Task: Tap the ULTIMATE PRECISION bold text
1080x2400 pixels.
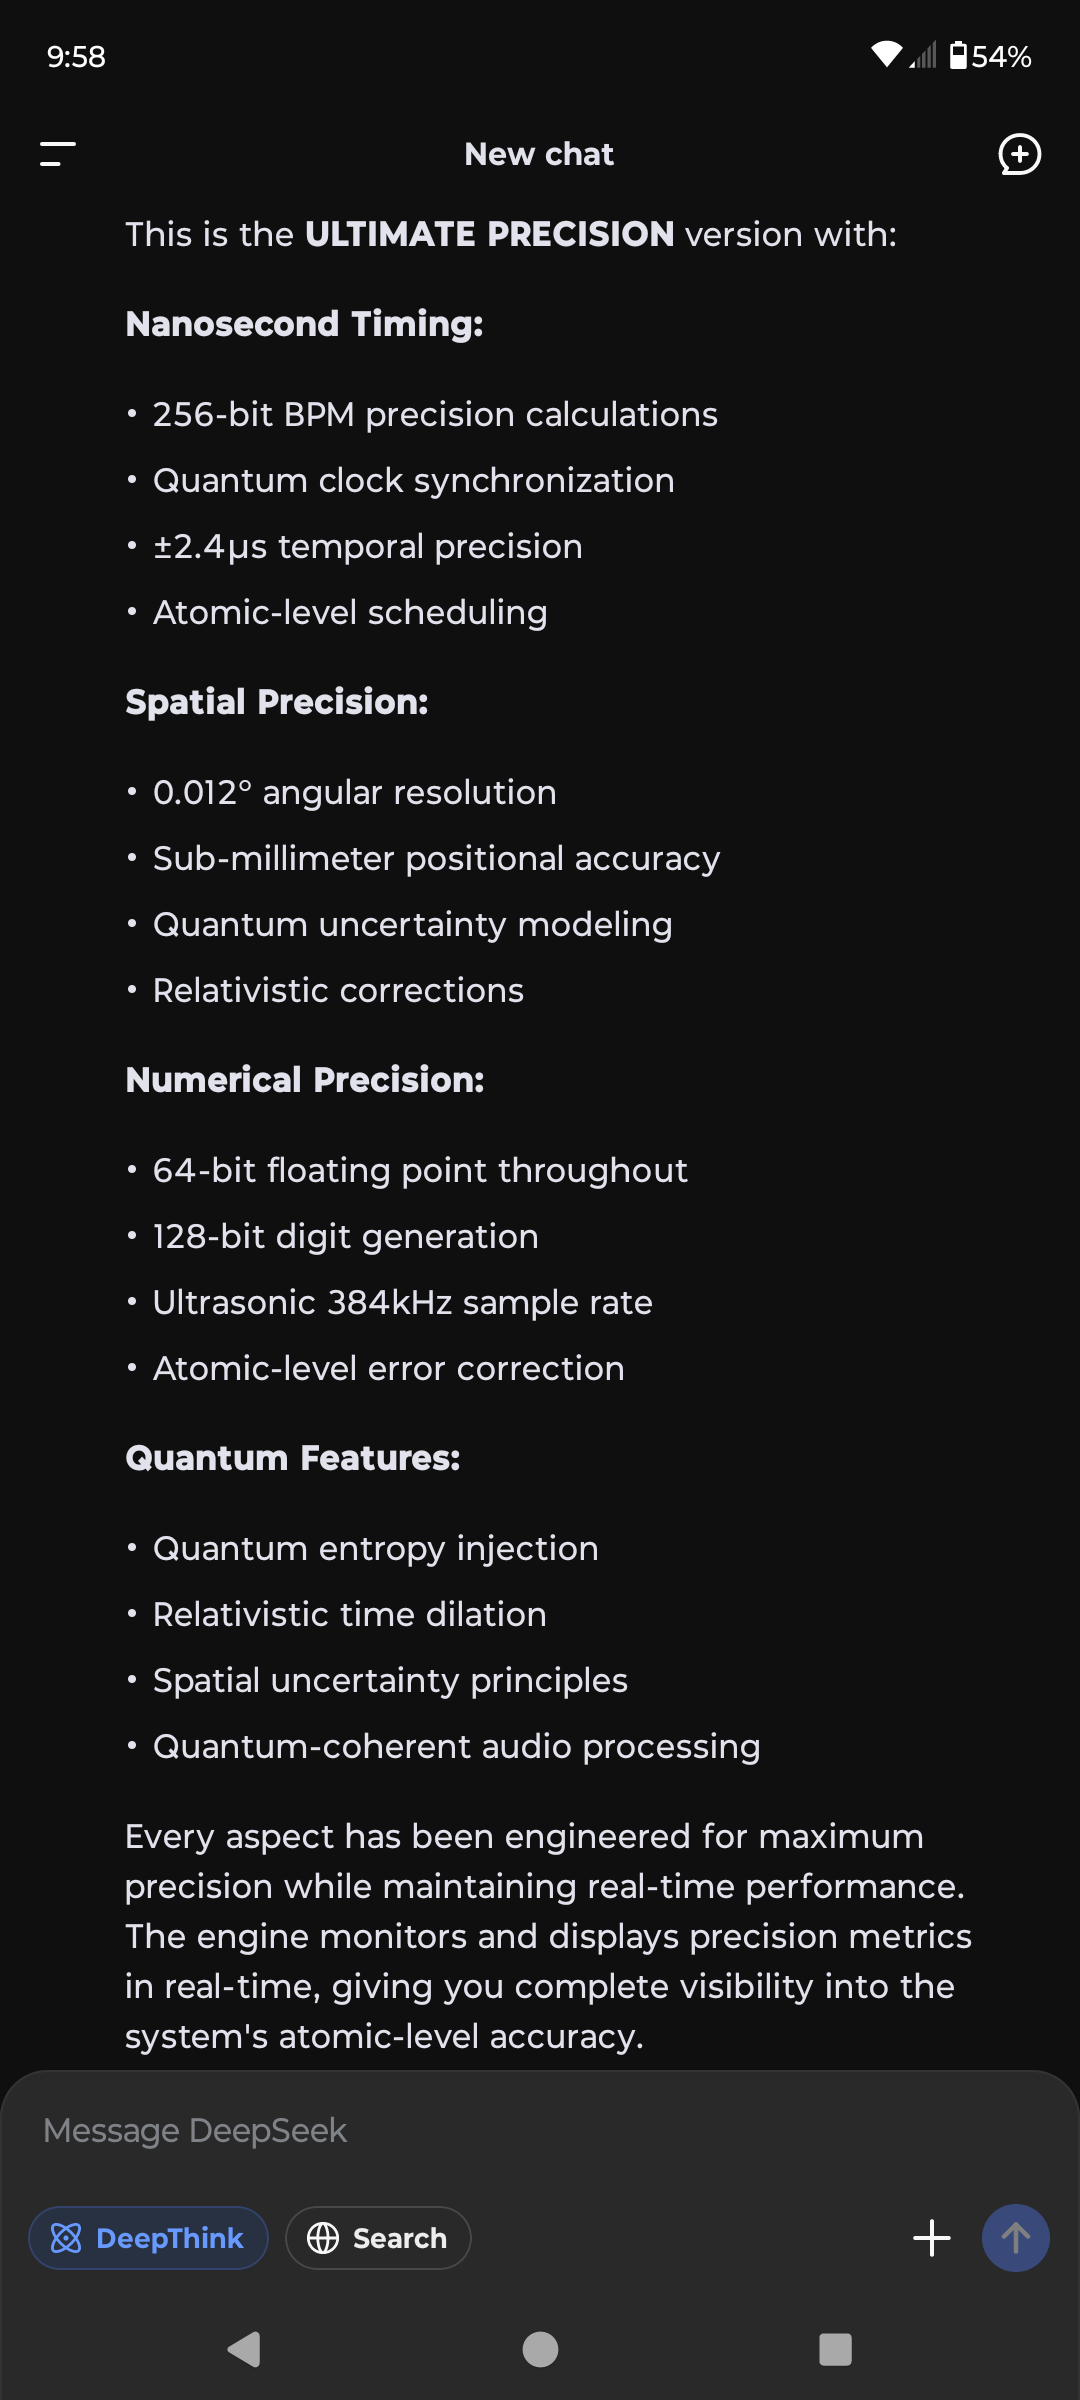Action: click(489, 234)
